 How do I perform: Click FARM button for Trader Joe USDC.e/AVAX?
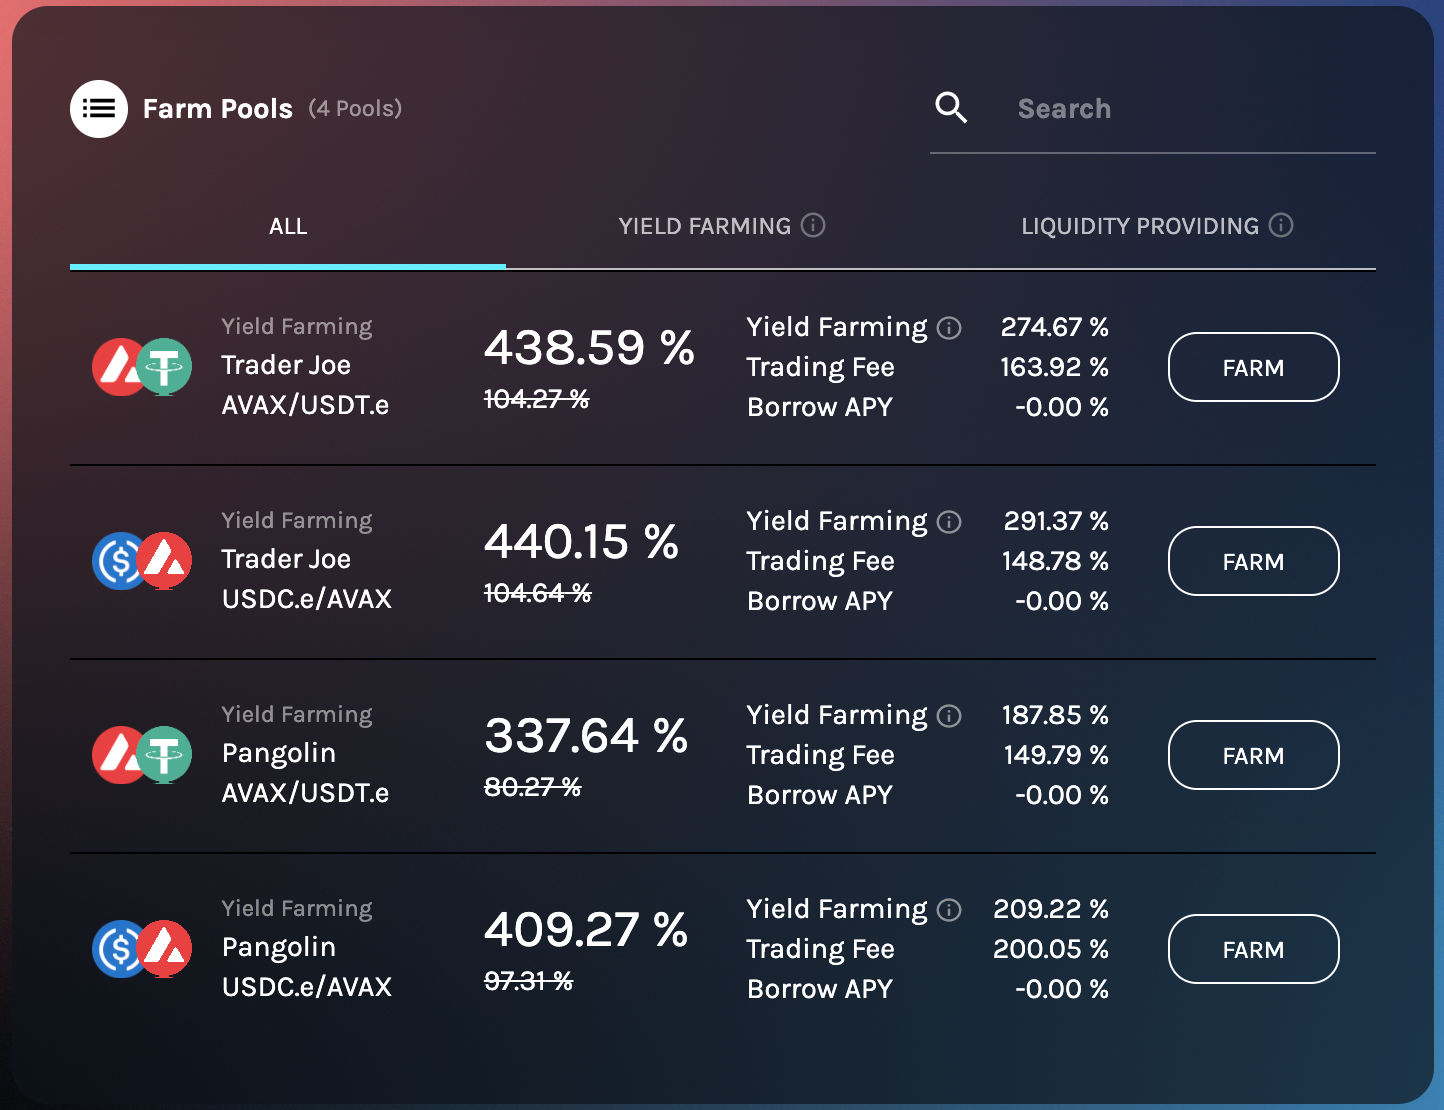1254,561
